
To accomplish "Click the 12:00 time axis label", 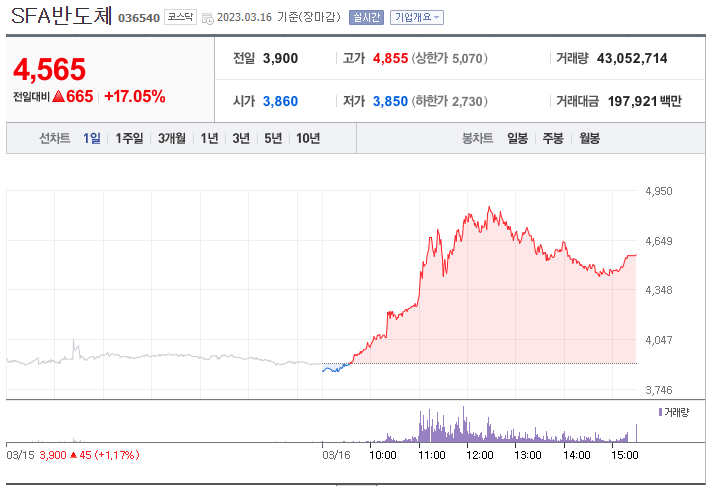I will 480,455.
